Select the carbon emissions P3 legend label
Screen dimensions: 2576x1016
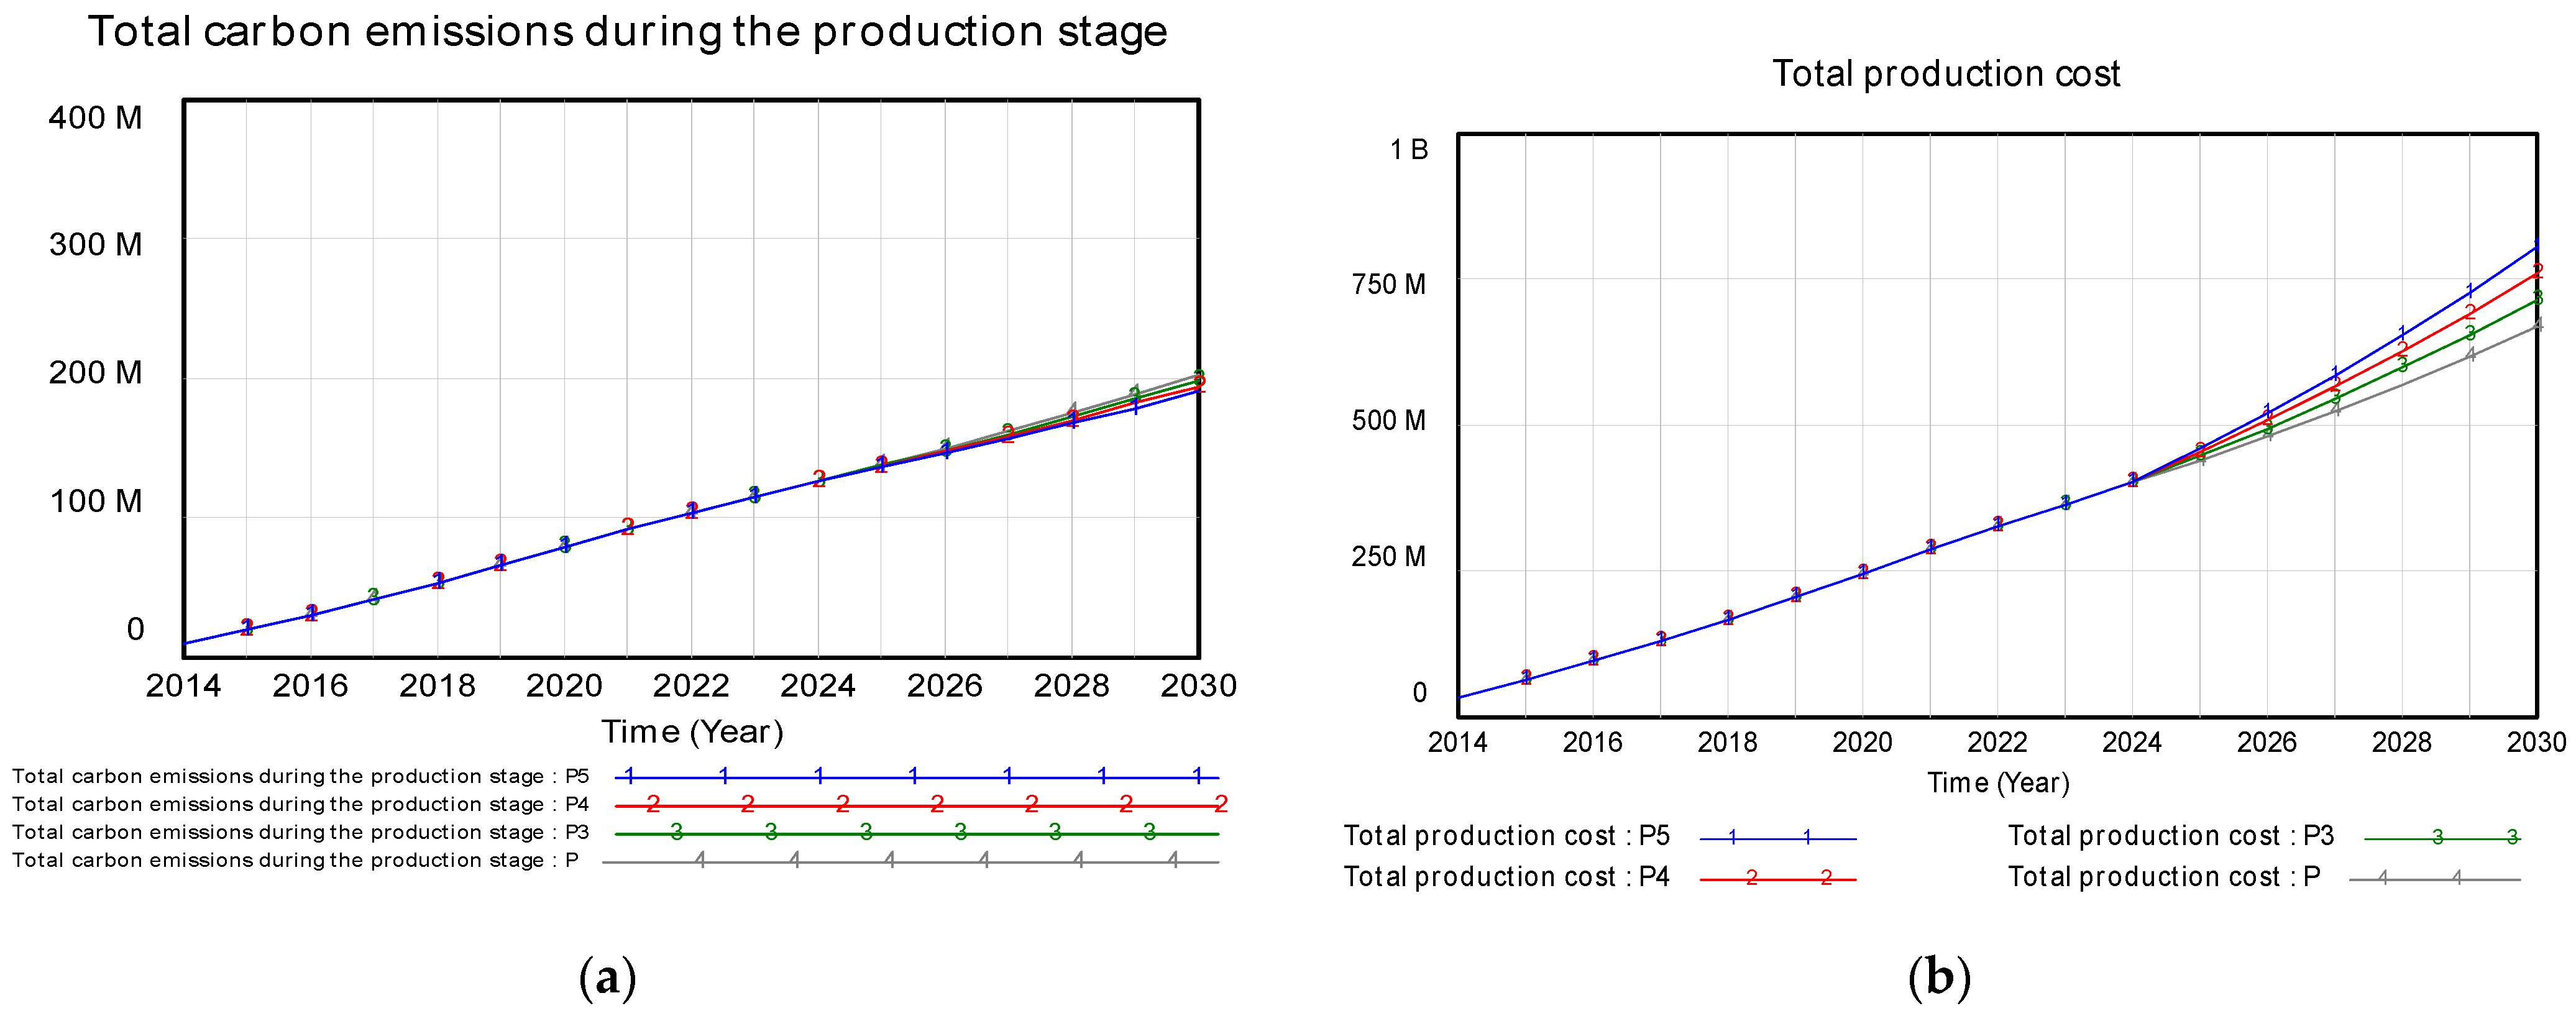click(x=300, y=832)
